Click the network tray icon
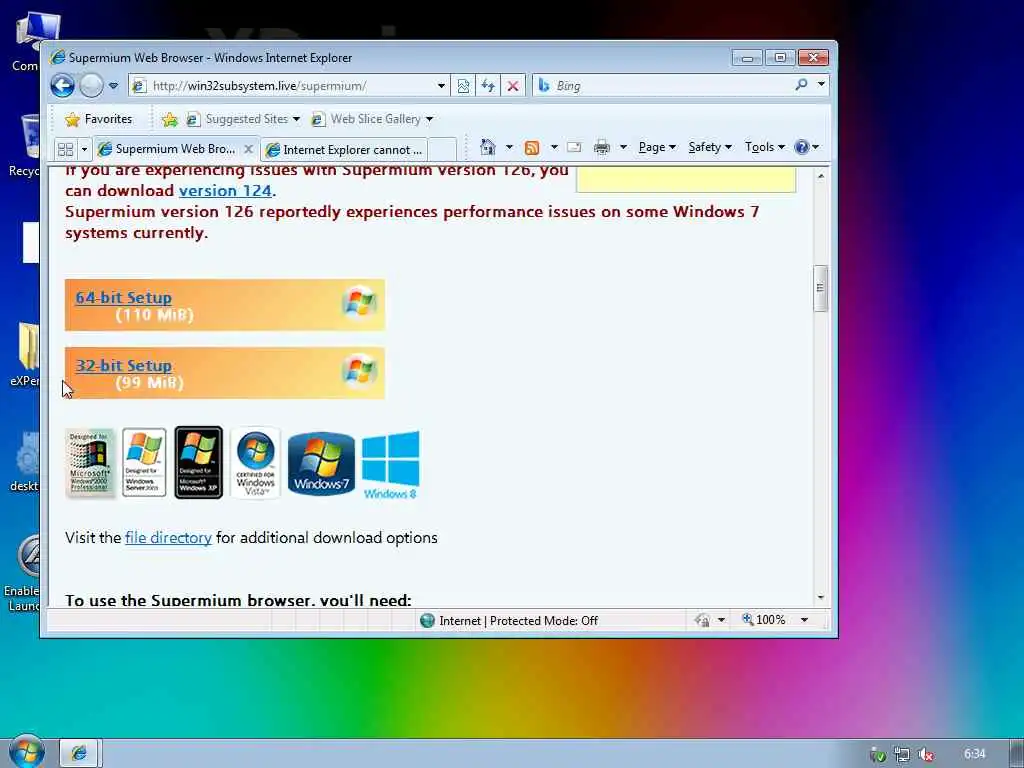The image size is (1024, 768). pyautogui.click(x=902, y=755)
